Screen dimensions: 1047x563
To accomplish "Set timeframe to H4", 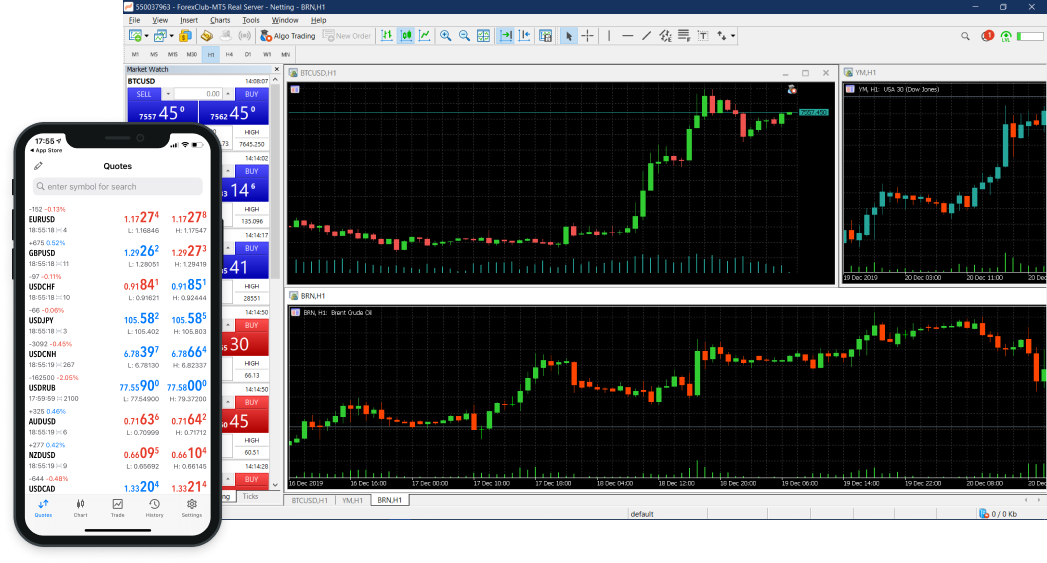I will [x=229, y=54].
